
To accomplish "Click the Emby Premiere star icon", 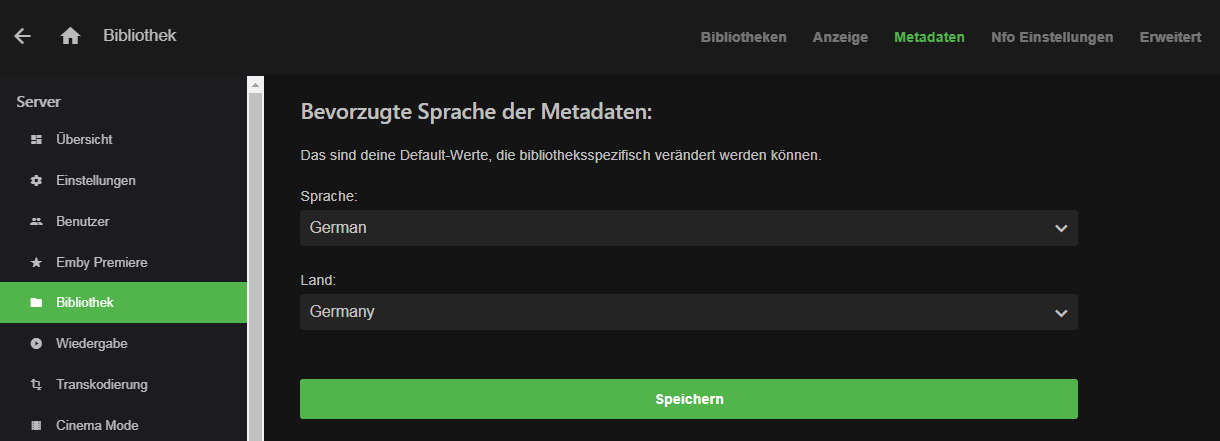I will (37, 262).
